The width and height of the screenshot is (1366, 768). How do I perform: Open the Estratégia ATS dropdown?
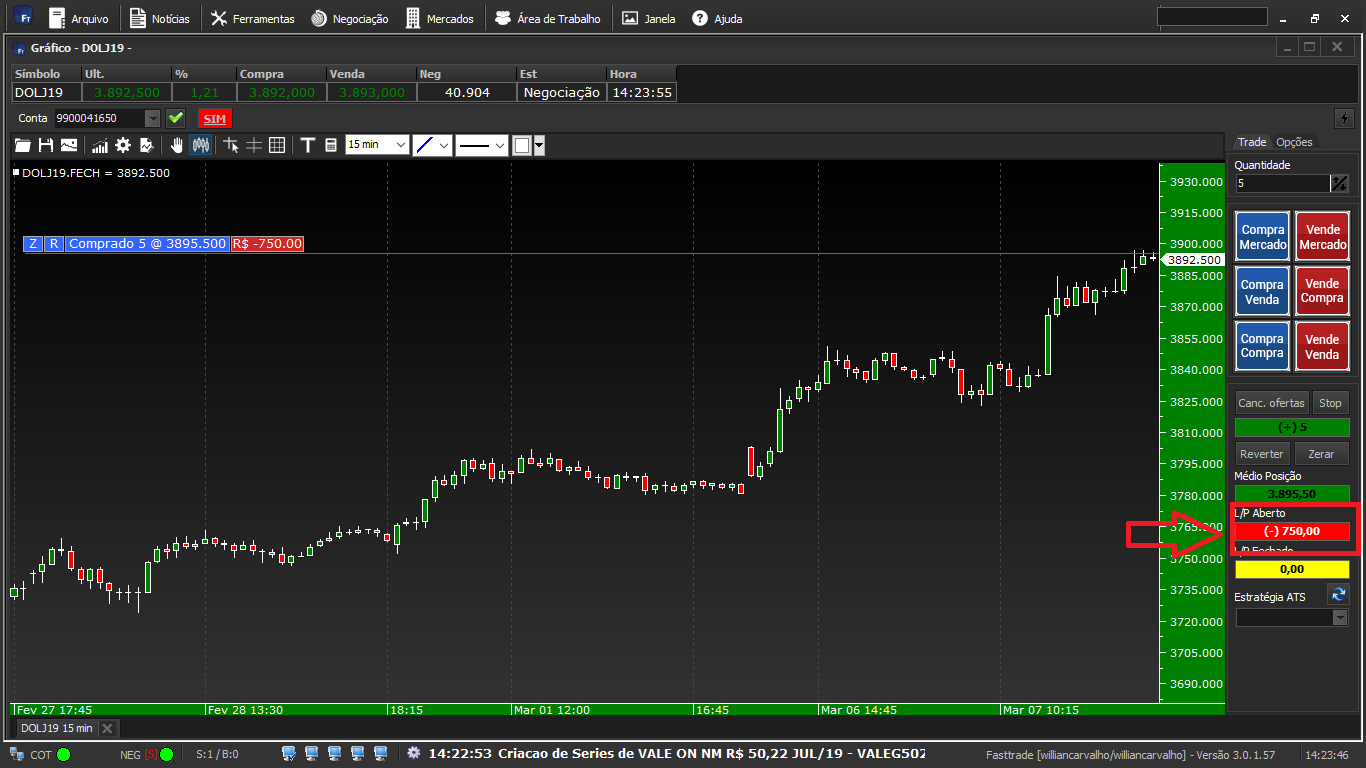(1292, 618)
